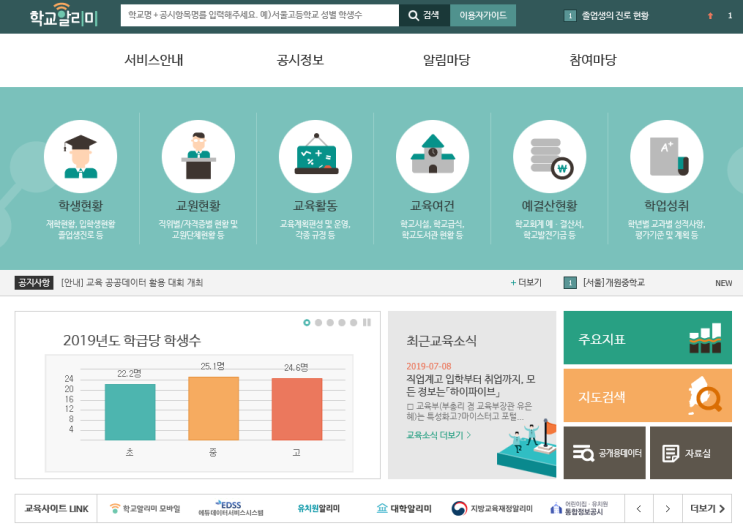Open the 주요지표 green tile

(647, 337)
